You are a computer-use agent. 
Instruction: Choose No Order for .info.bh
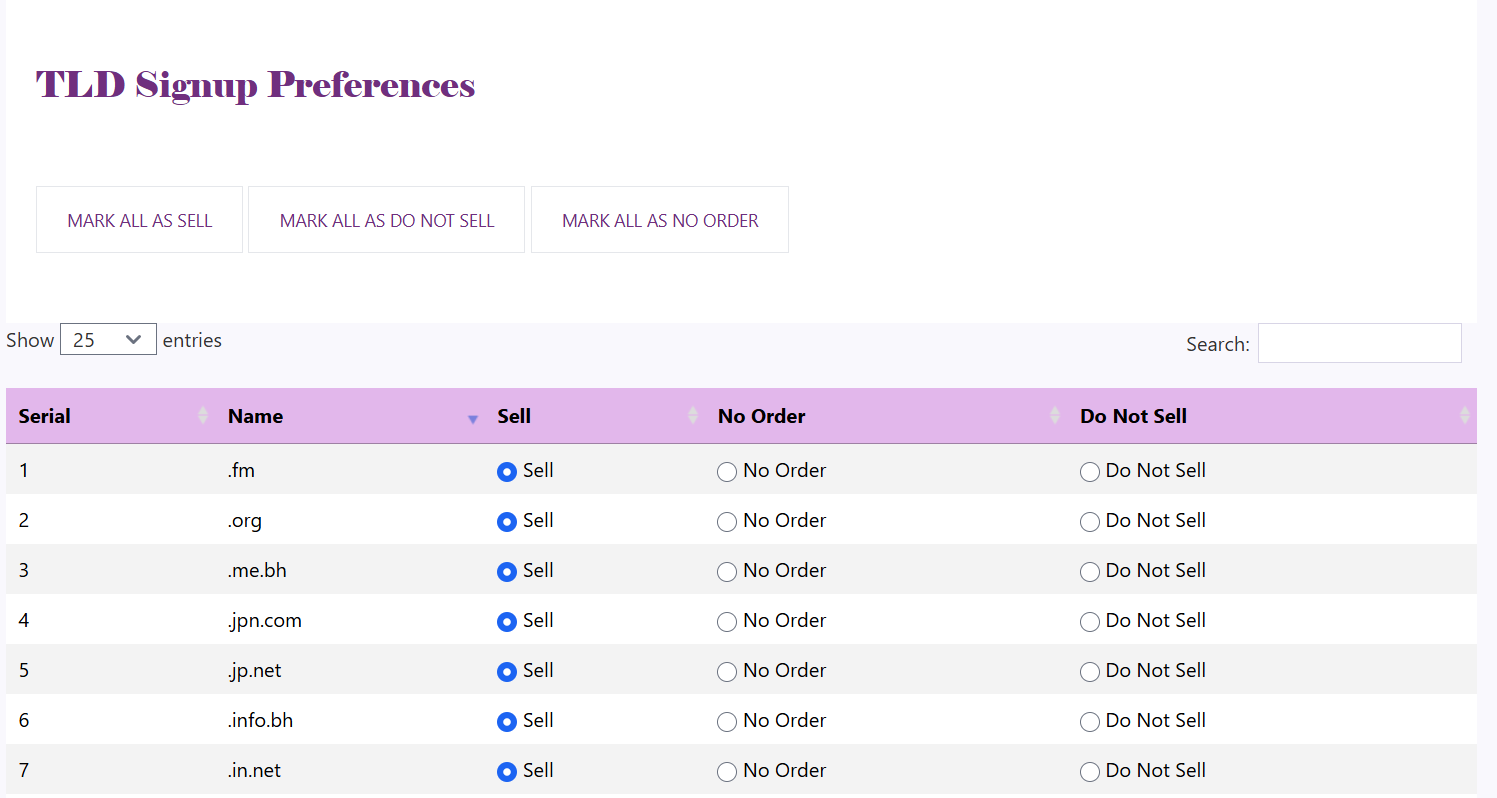(727, 722)
